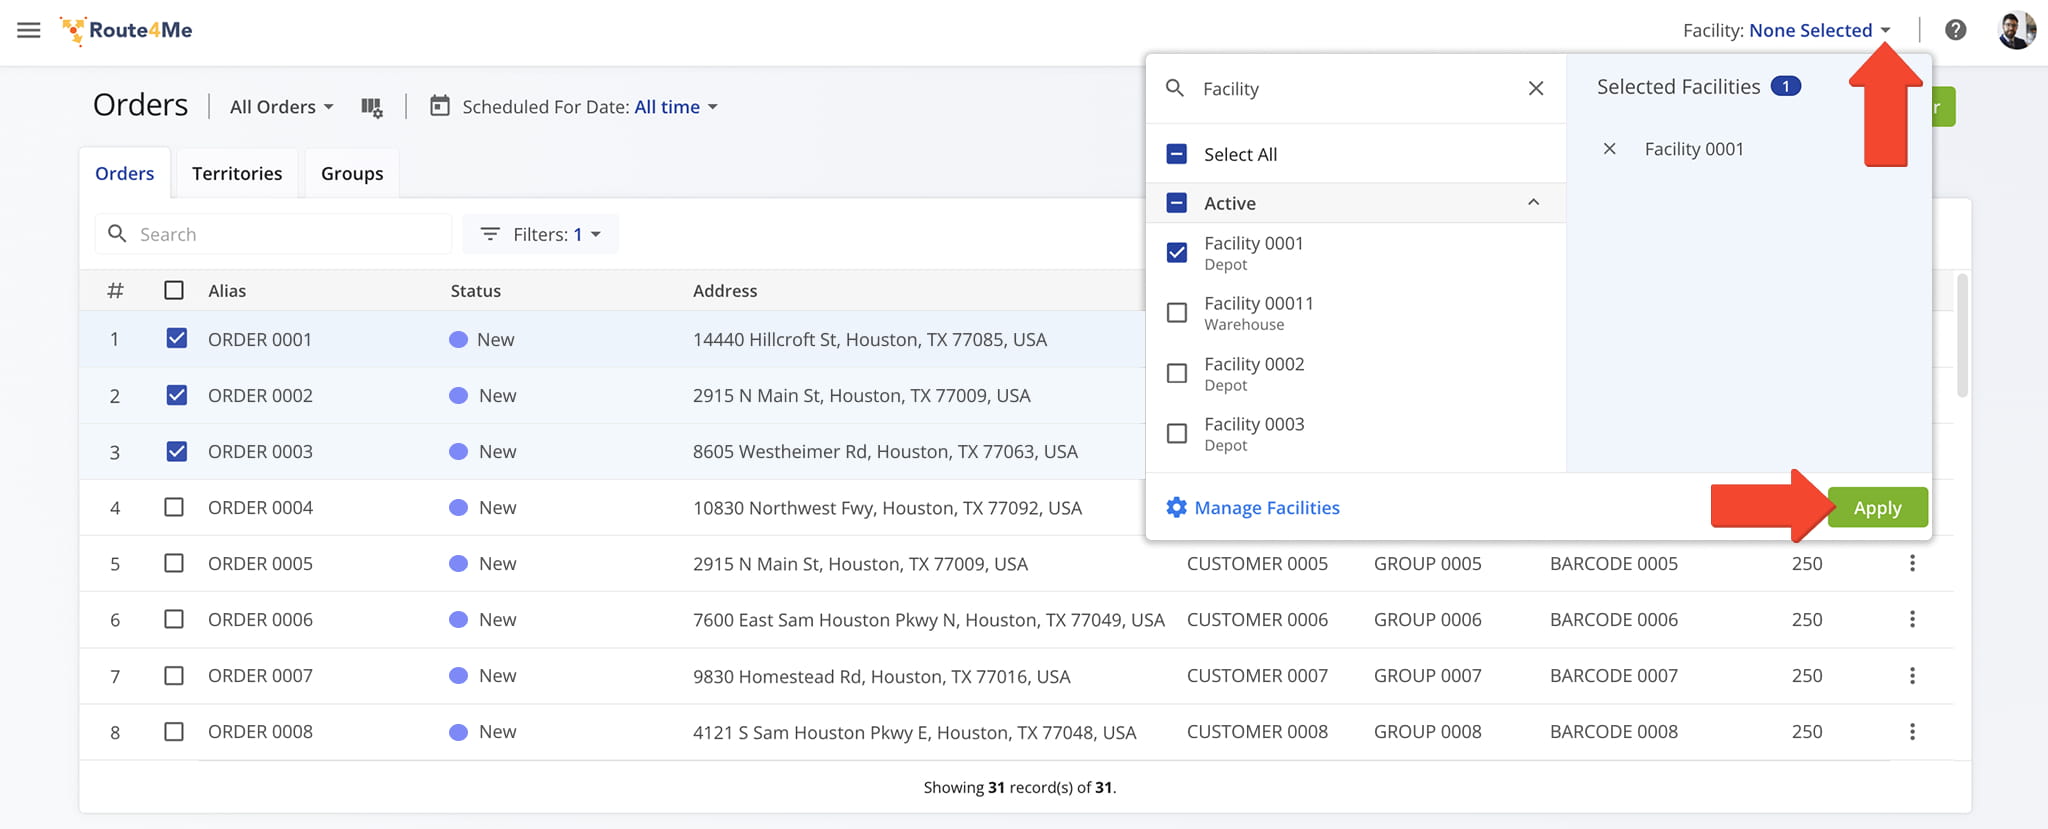Click BARCODE 0007 cell
This screenshot has width=2048, height=829.
[1613, 675]
